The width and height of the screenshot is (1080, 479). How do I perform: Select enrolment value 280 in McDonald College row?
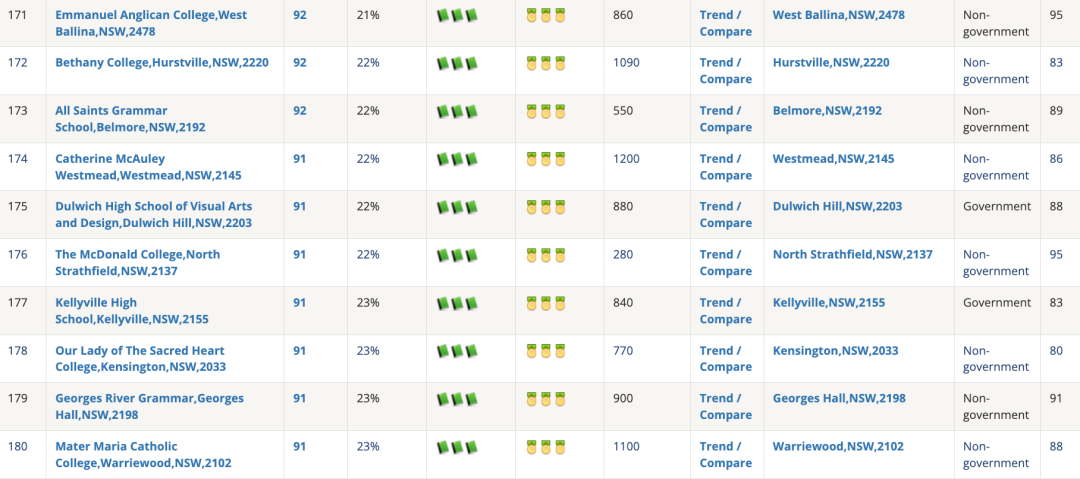click(x=623, y=254)
